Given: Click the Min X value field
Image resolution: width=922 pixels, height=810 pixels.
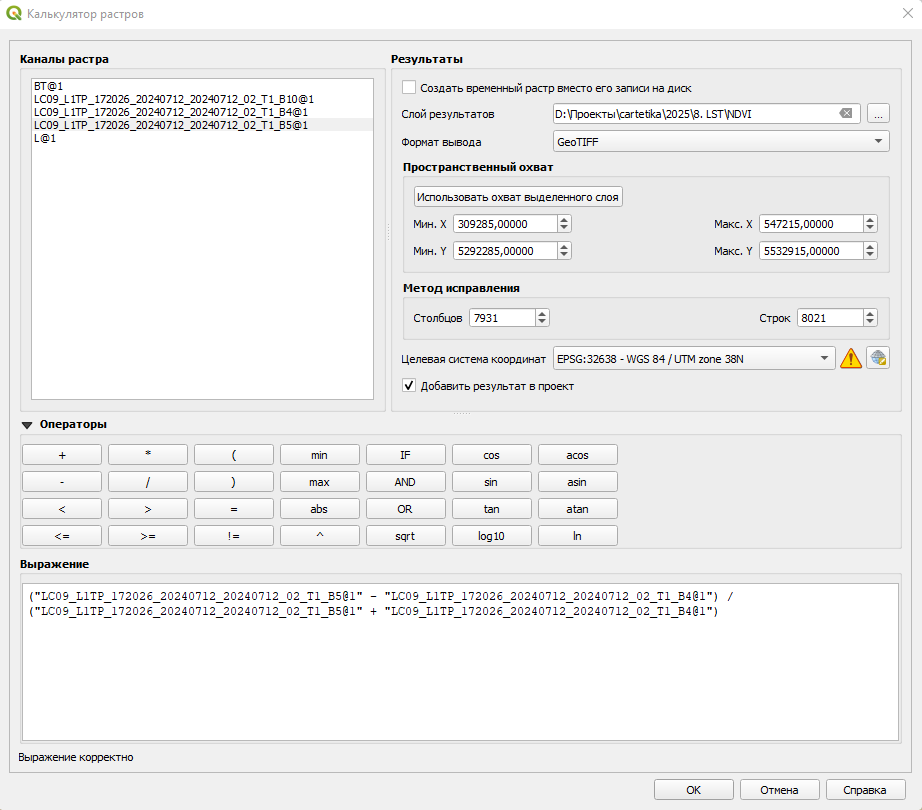Looking at the screenshot, I should point(505,224).
